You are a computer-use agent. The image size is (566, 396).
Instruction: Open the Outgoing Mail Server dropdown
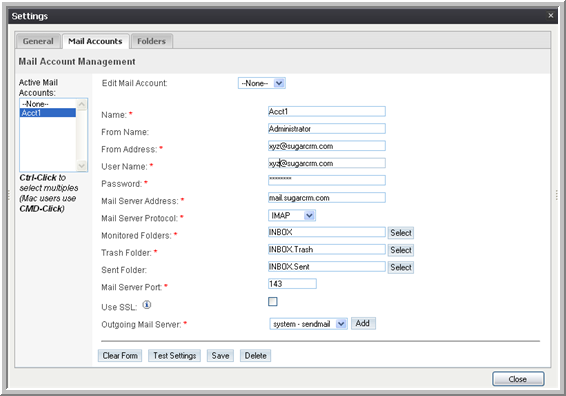(308, 324)
